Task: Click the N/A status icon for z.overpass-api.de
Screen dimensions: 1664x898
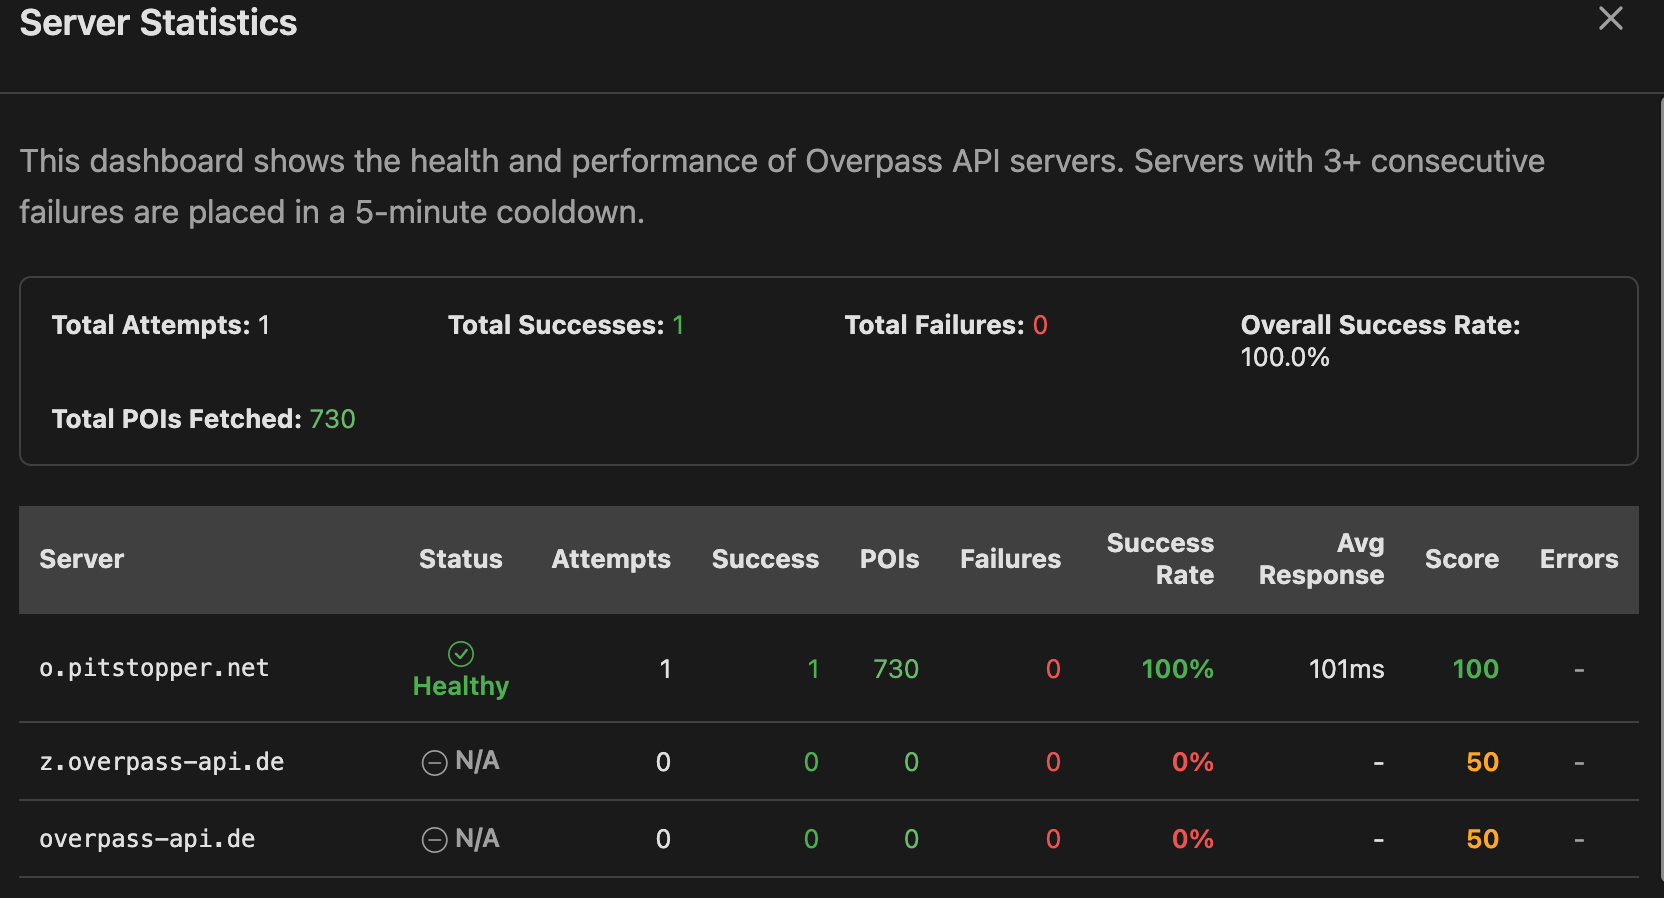Action: coord(435,763)
